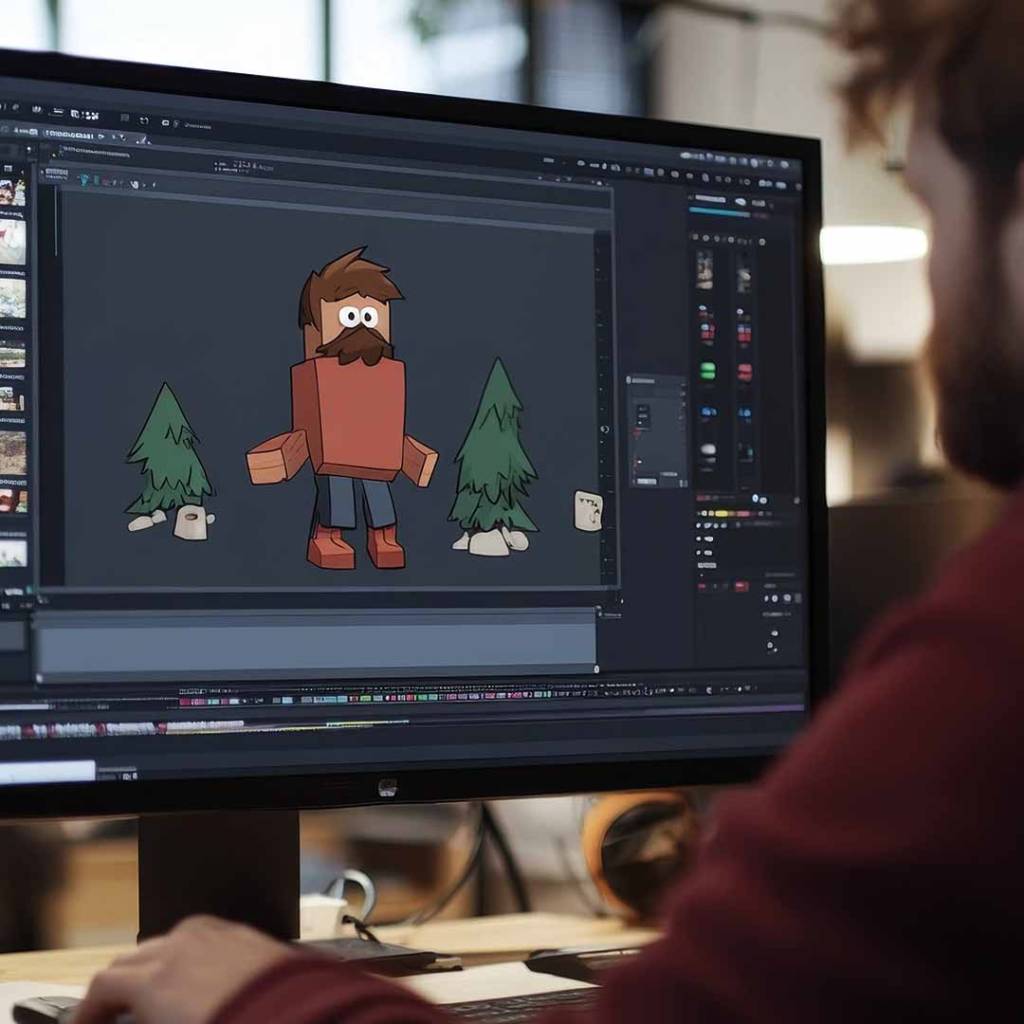Click the white field in the screen's bottom-left corner
The image size is (1024, 1024).
(x=47, y=771)
